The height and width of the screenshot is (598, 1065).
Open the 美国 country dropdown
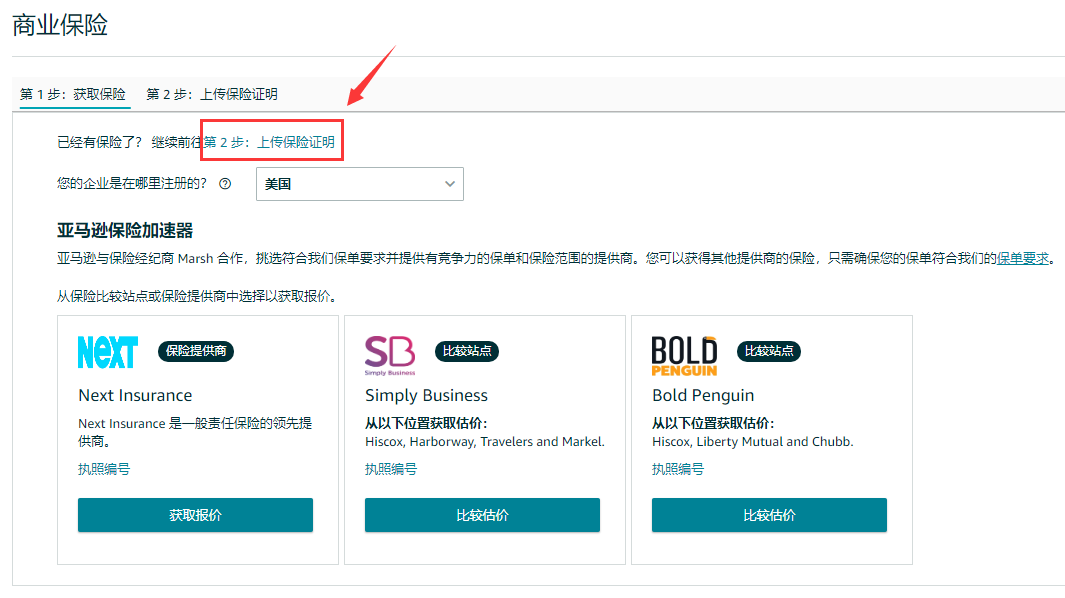360,184
